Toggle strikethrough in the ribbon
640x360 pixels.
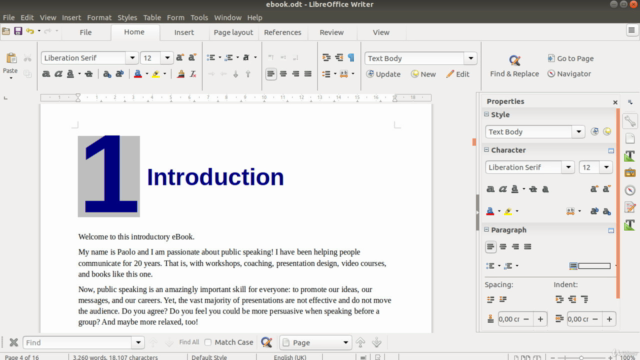89,74
